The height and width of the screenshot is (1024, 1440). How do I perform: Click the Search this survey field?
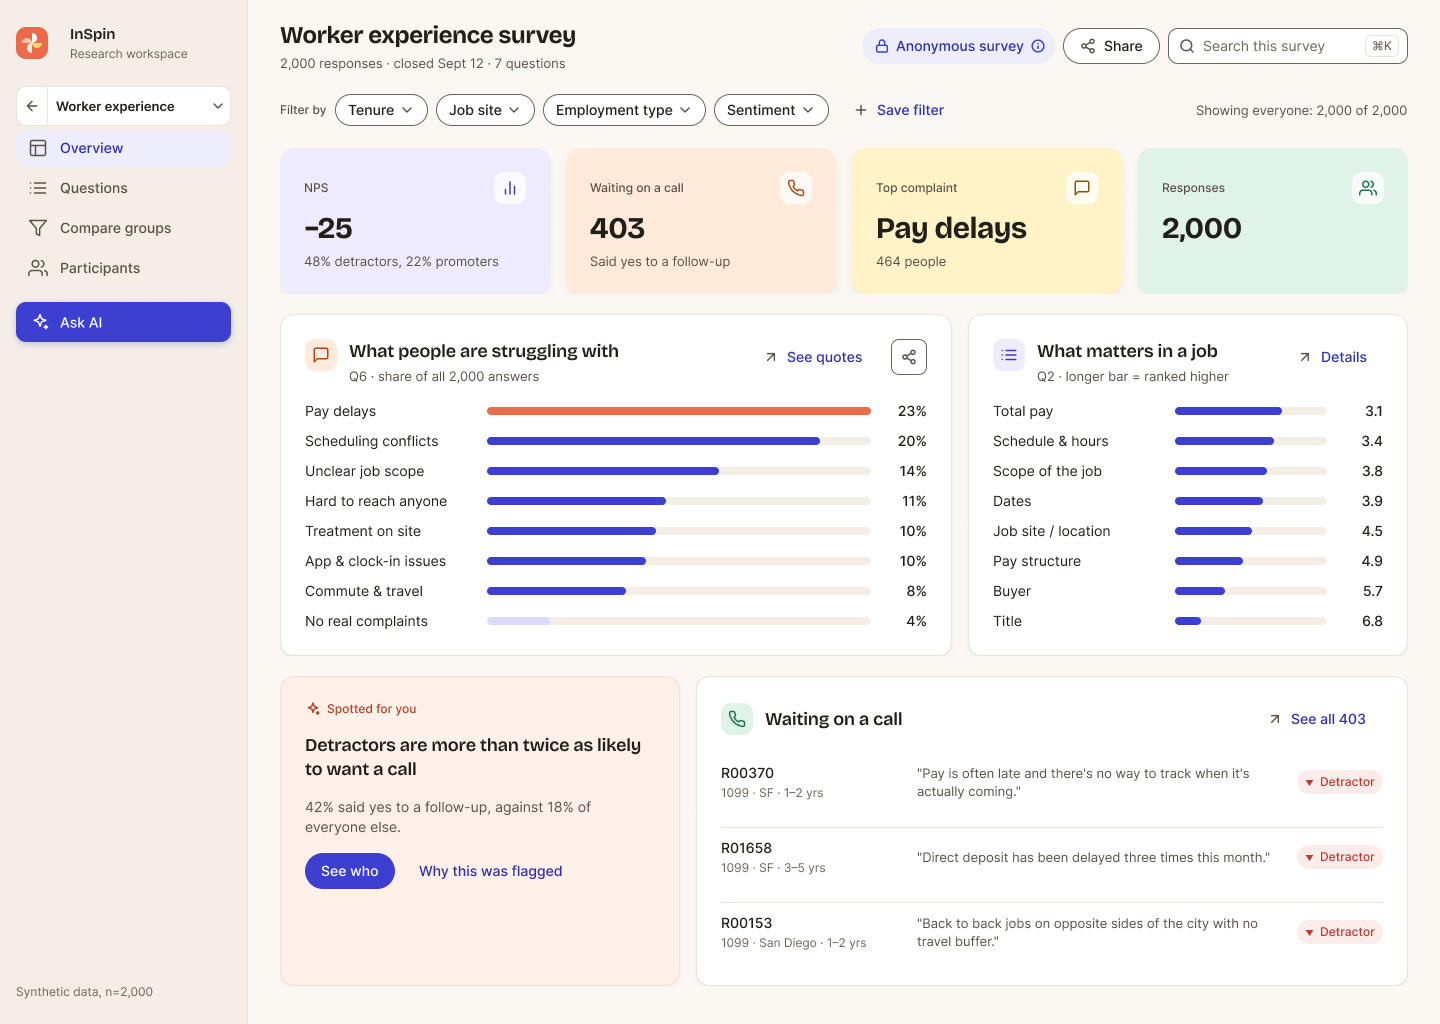[x=1288, y=46]
